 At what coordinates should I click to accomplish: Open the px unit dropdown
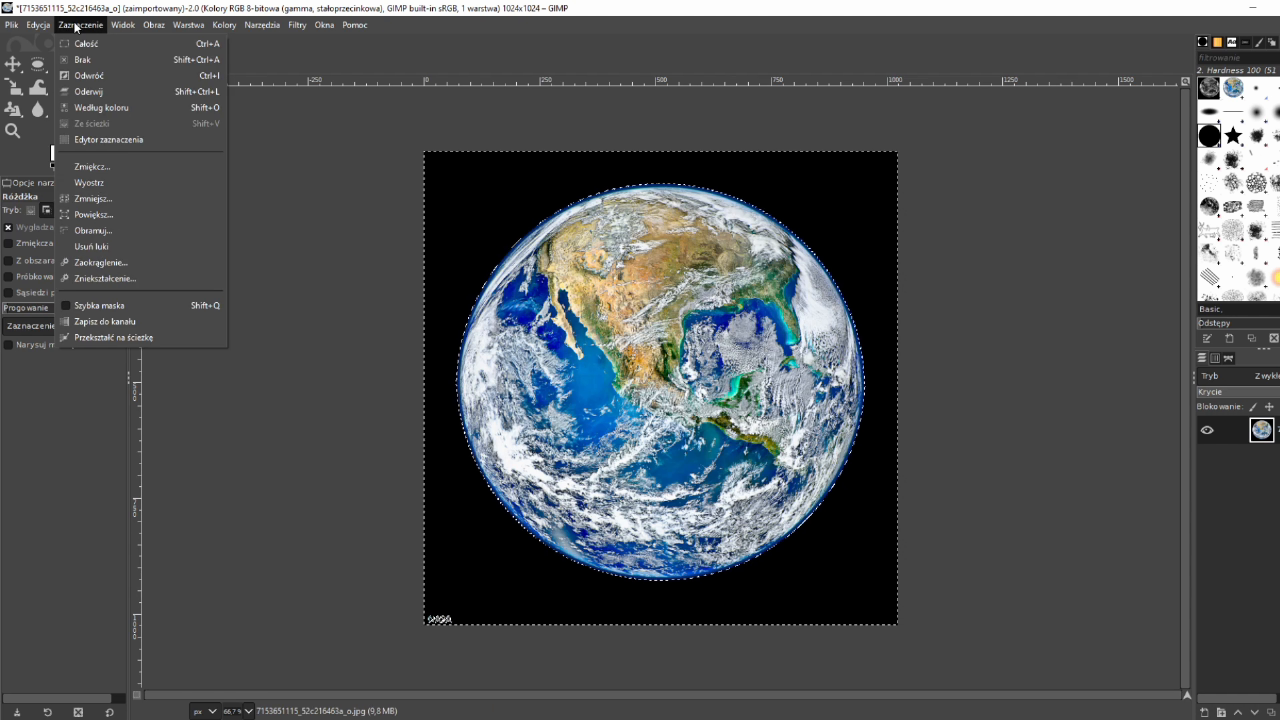[204, 711]
